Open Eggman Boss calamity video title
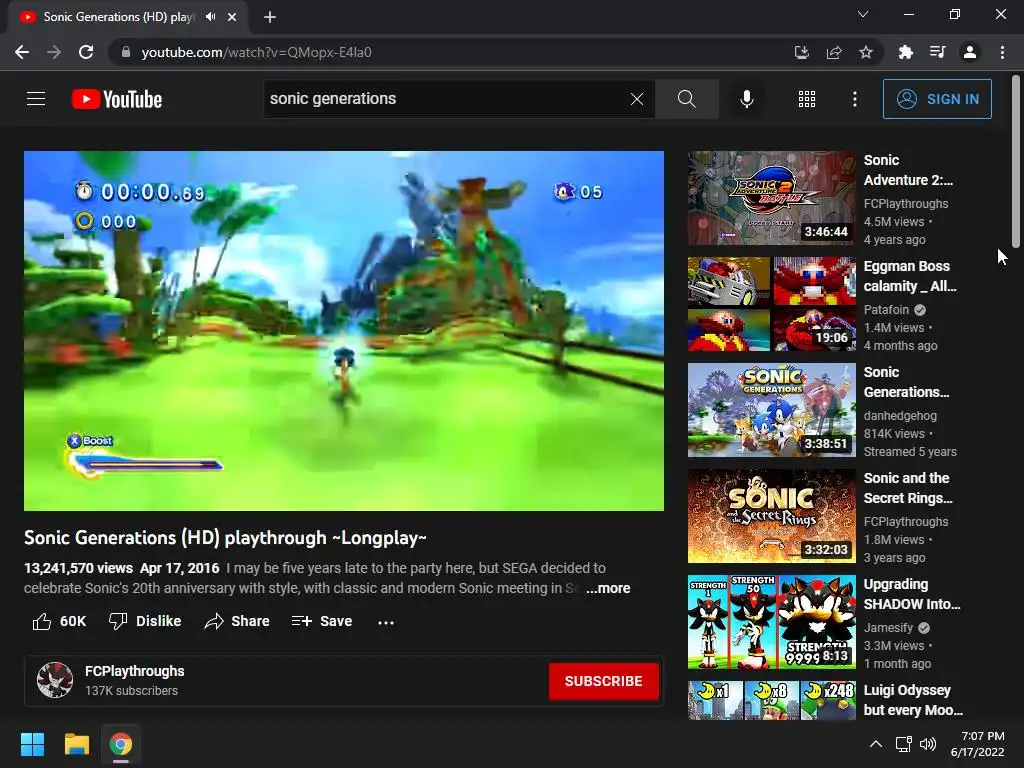 [910, 276]
